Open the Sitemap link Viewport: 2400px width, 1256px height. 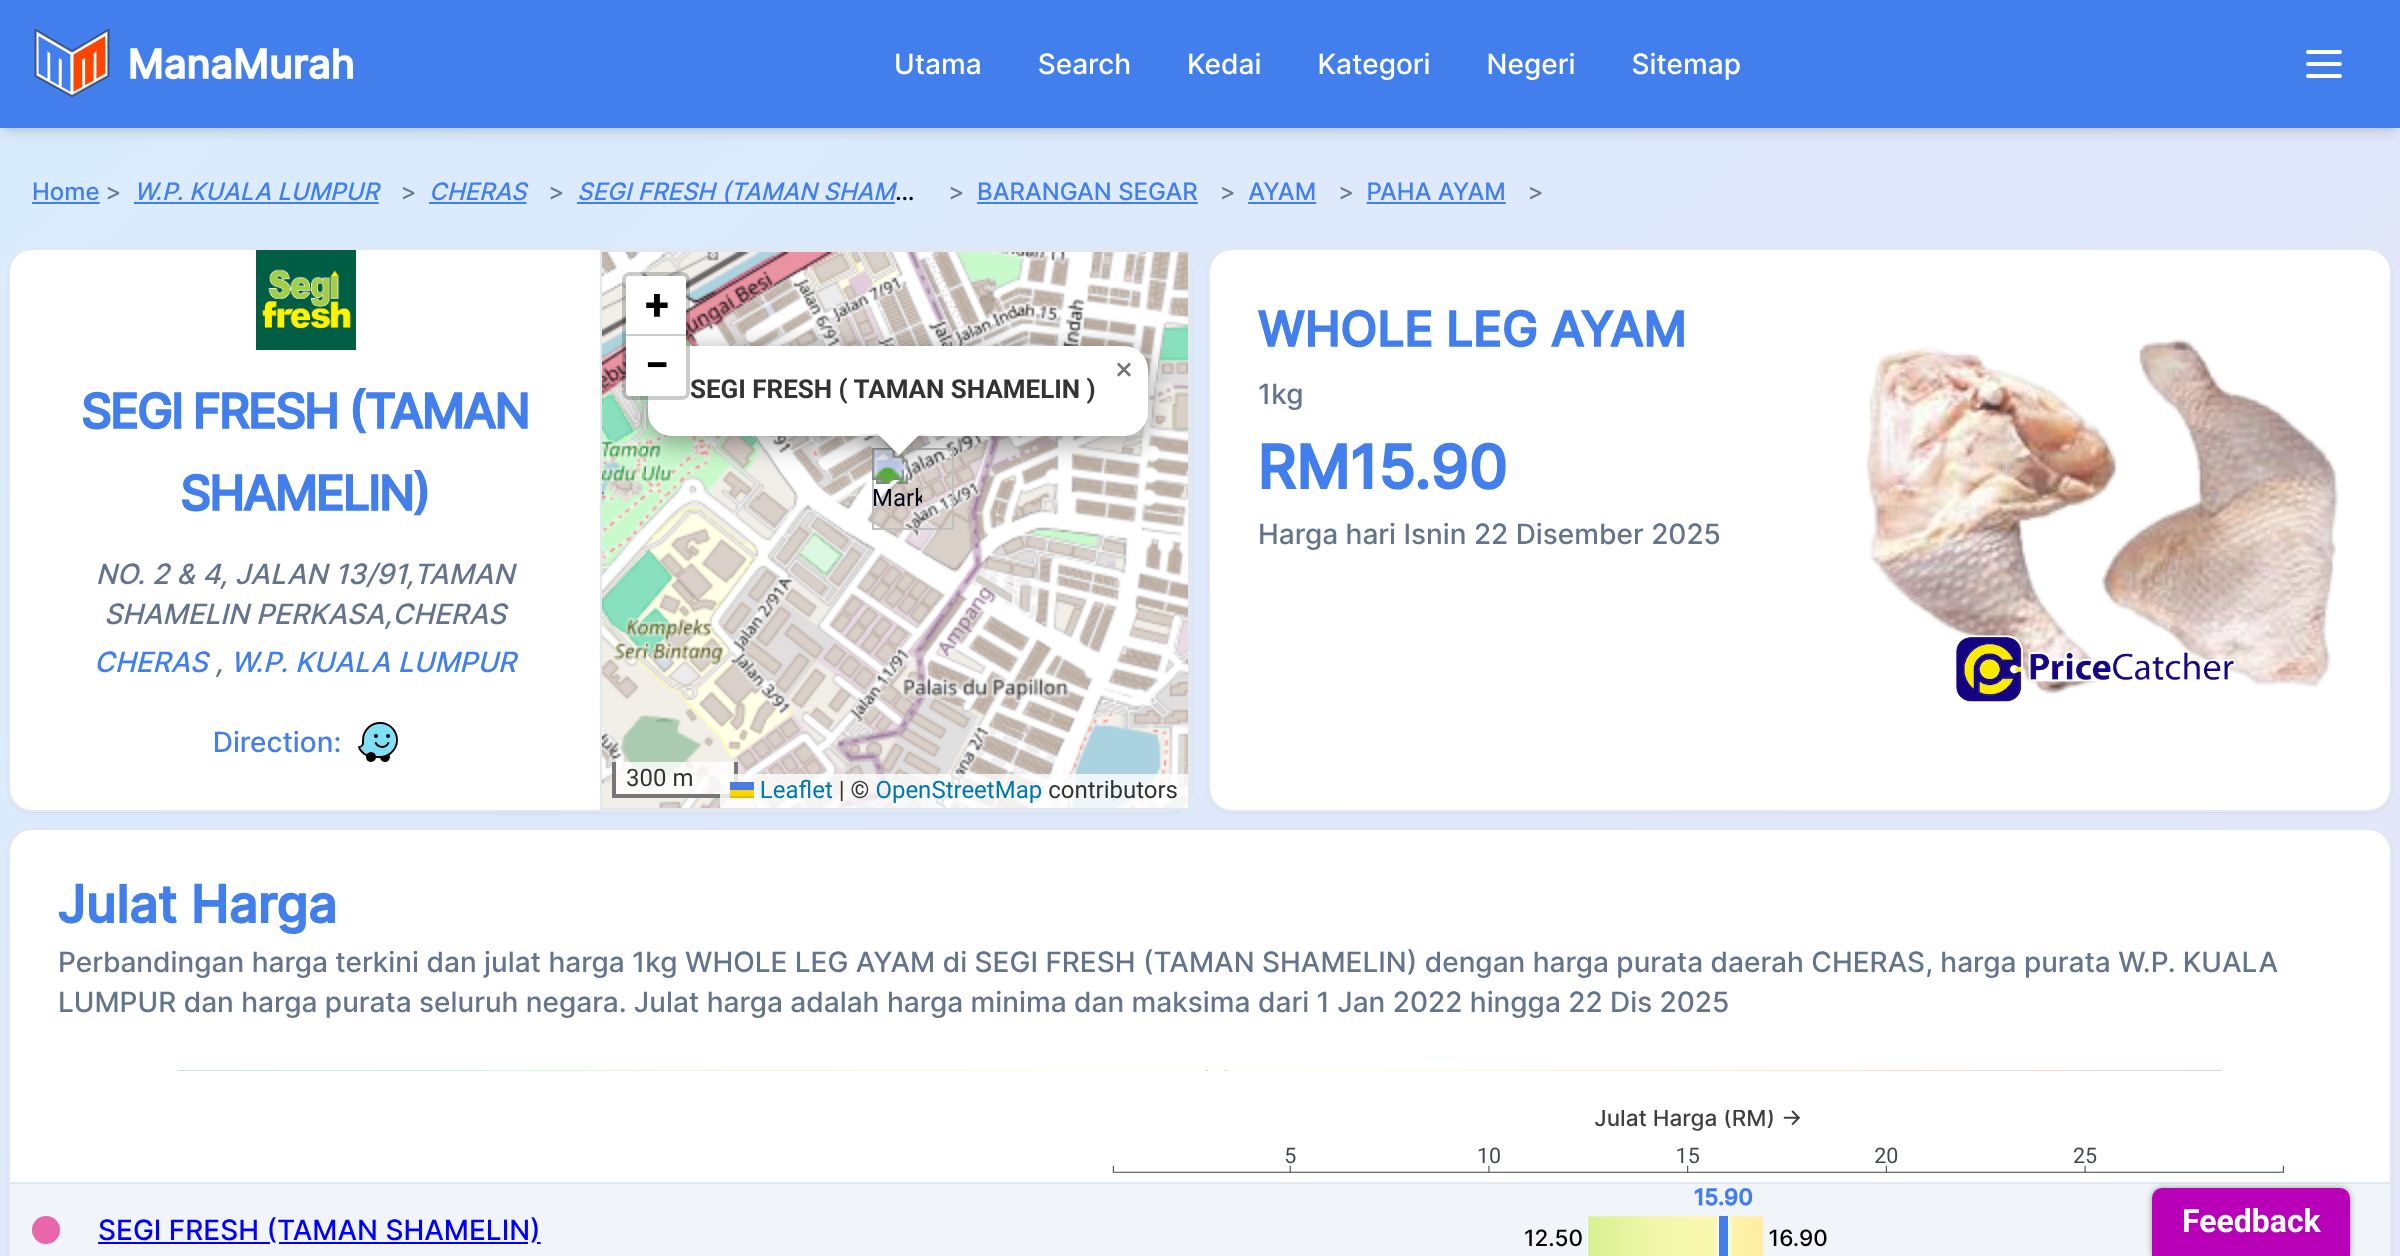1685,64
